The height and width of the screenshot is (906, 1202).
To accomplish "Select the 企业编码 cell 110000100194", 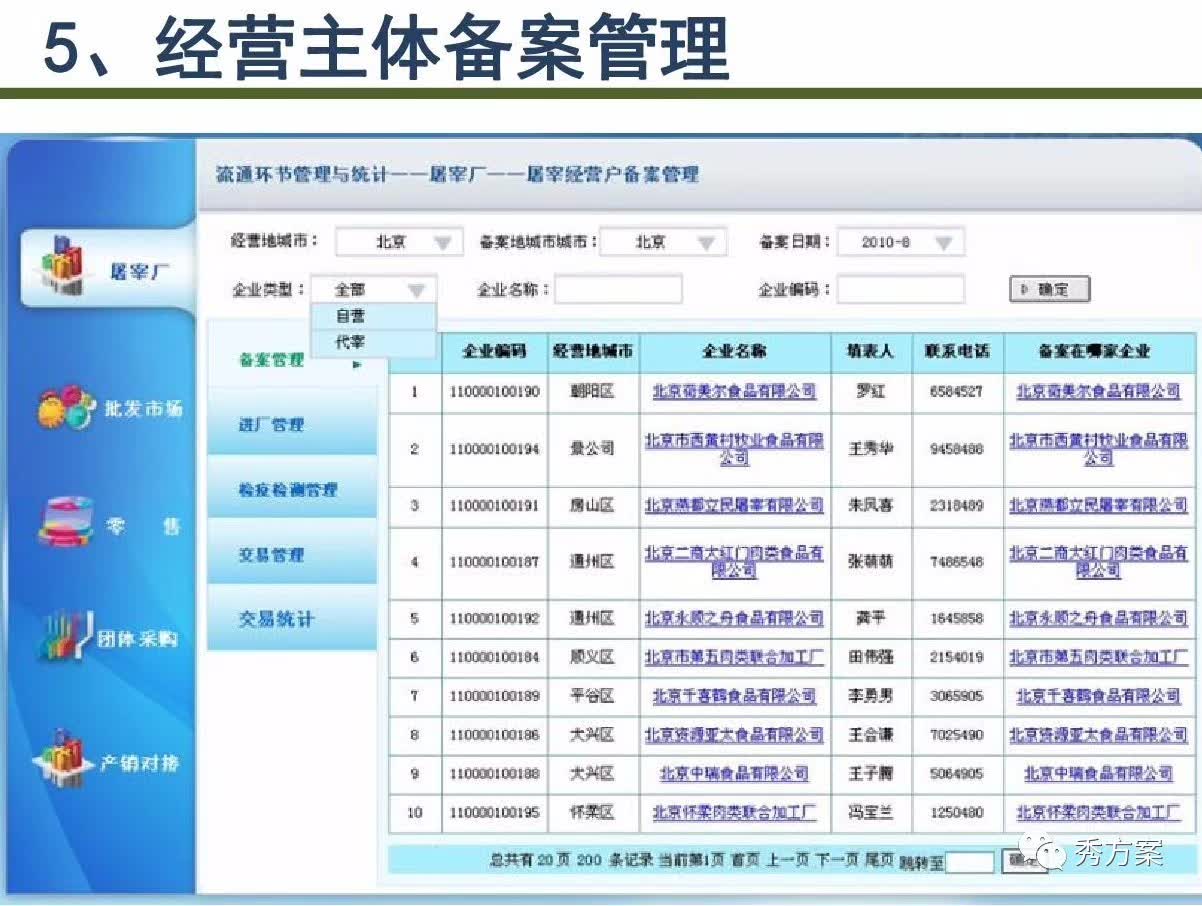I will [494, 450].
